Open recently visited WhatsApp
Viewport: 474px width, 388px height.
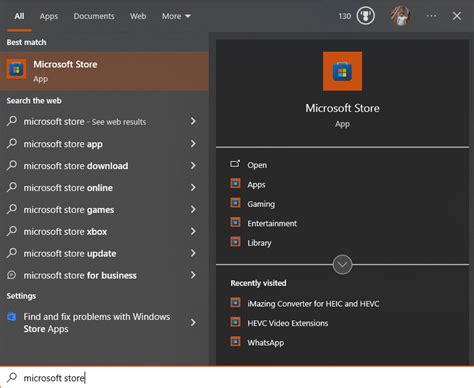[266, 343]
